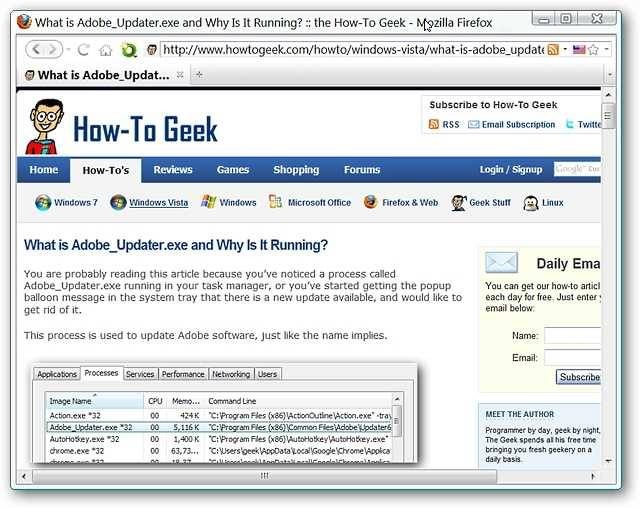640x508 pixels.
Task: Click the horizontal scrollbar right arrow
Action: click(x=593, y=476)
